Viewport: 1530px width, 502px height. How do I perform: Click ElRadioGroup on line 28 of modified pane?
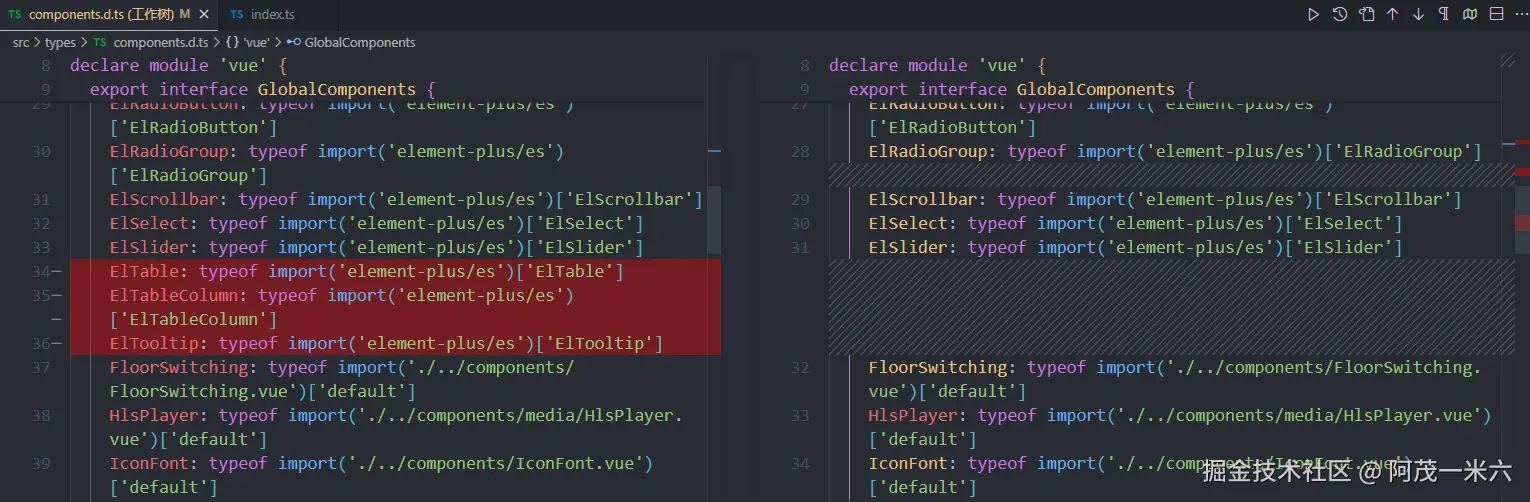(x=928, y=151)
